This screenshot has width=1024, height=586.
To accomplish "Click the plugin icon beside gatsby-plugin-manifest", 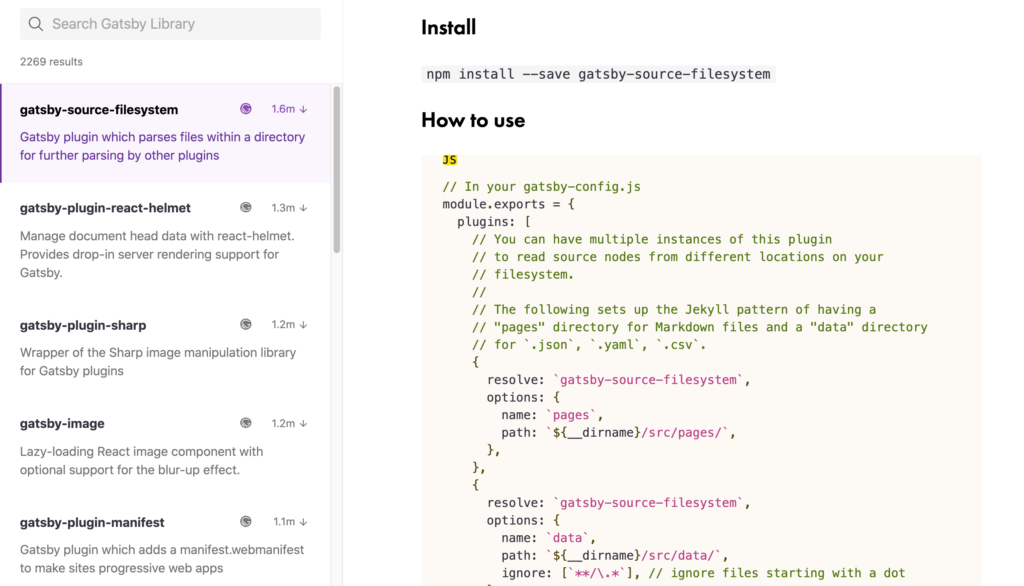I will coord(246,521).
